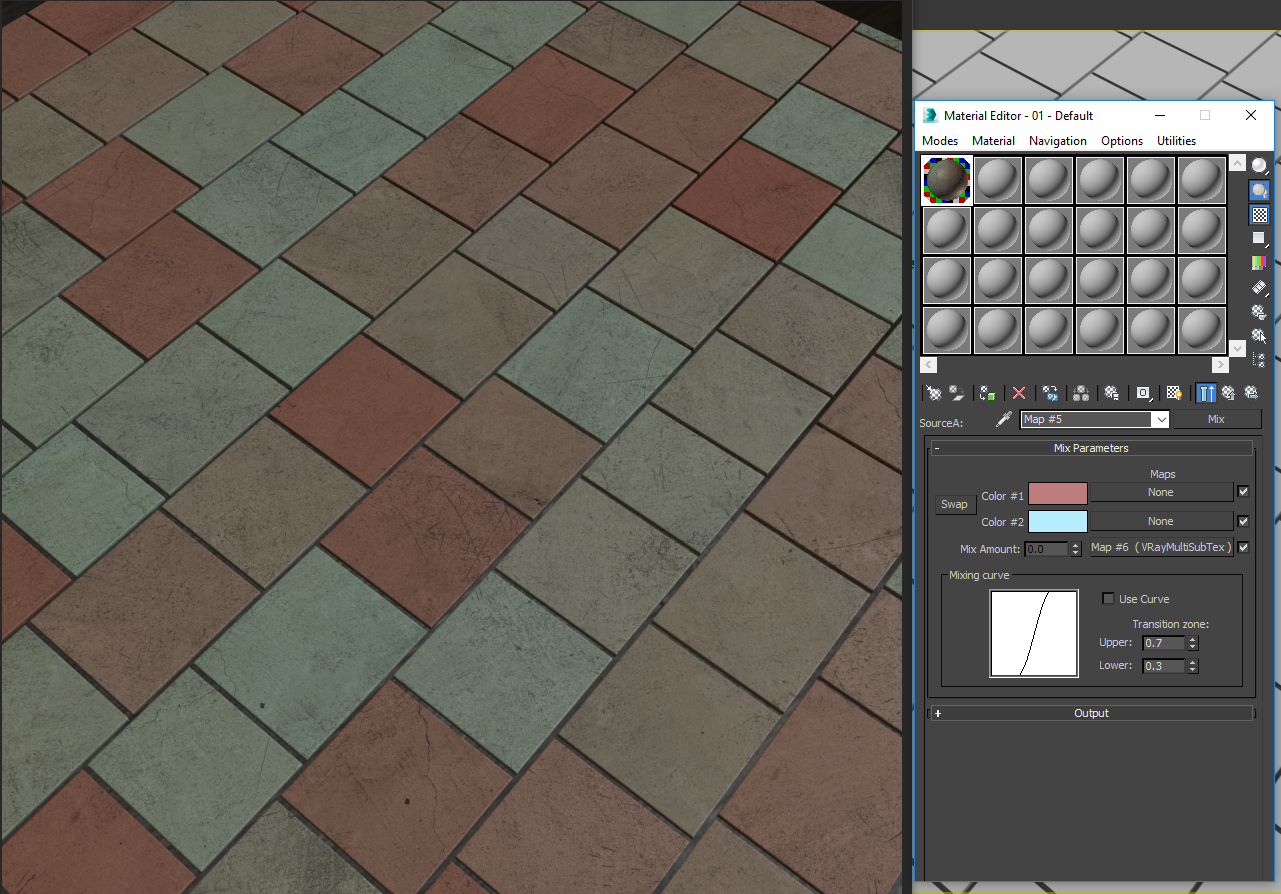Viewport: 1281px width, 894px height.
Task: Click the Go Forward to Sibling icon
Action: click(1250, 393)
